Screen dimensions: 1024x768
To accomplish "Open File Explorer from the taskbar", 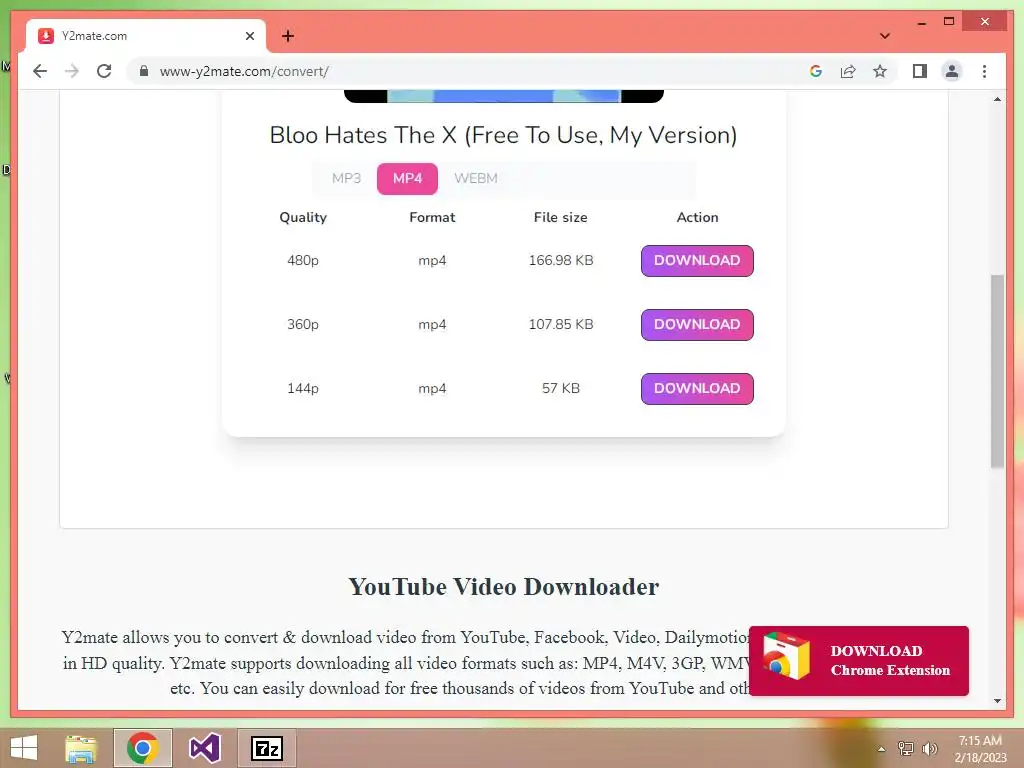I will click(81, 748).
